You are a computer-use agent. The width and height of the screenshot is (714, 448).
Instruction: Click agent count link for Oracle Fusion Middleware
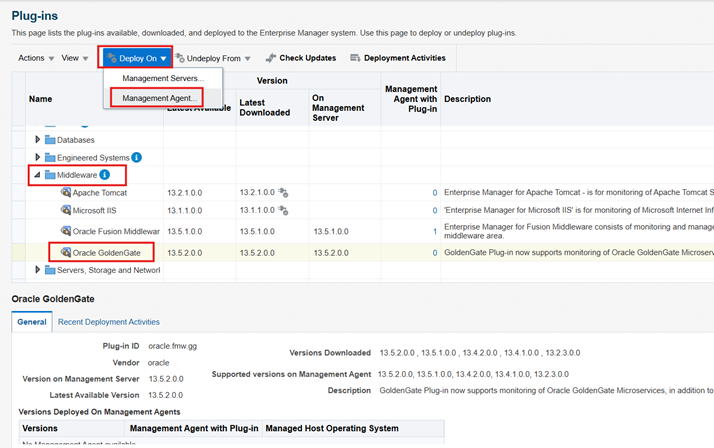434,231
